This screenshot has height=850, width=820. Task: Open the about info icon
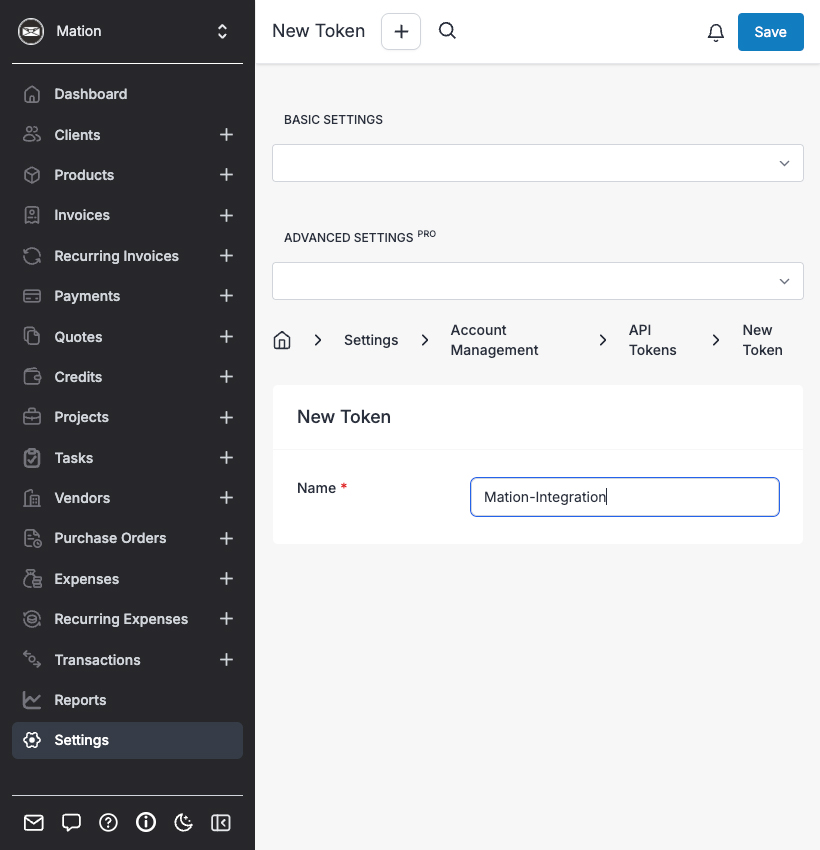click(x=146, y=823)
